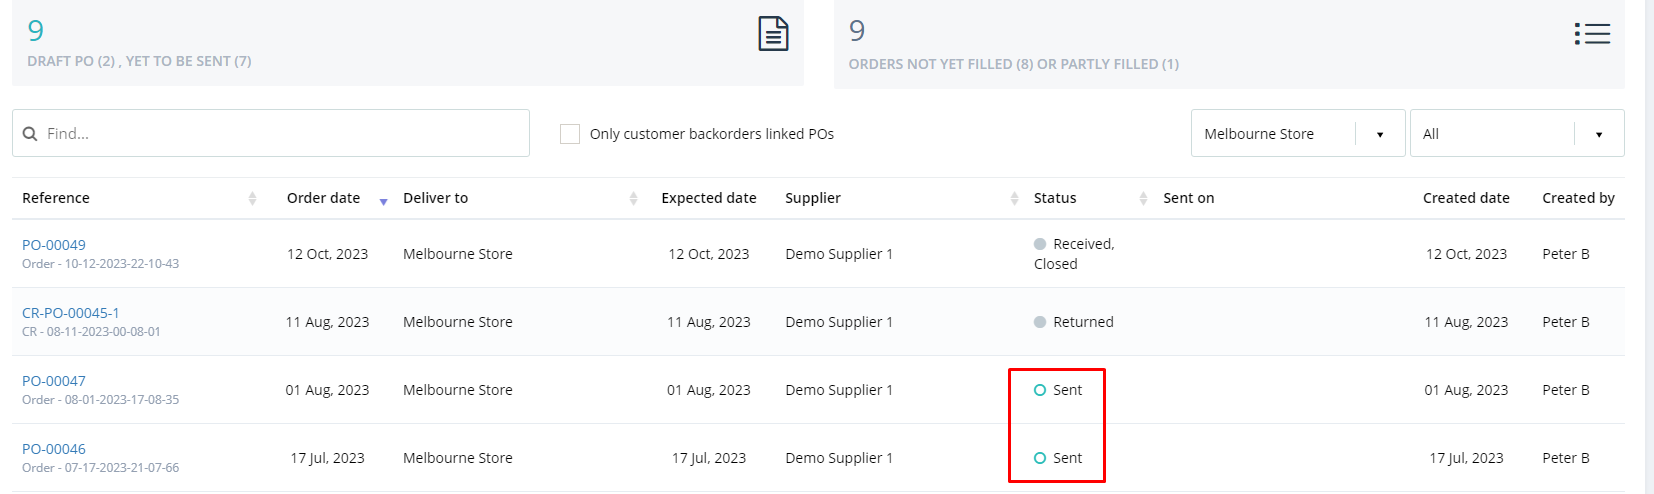Click the search magnifier icon

coord(30,134)
